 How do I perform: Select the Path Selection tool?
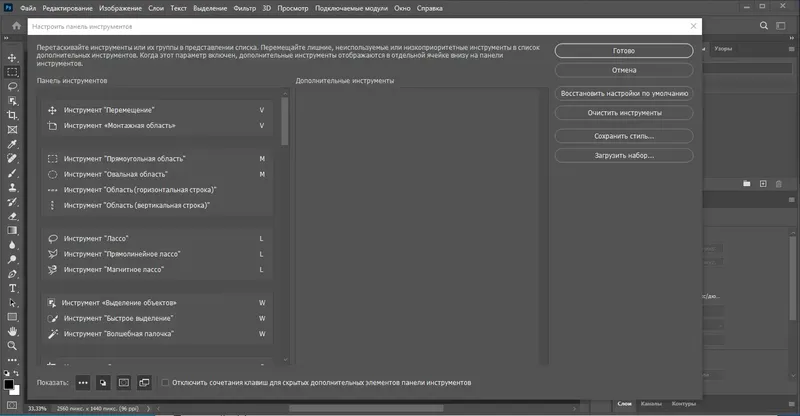click(12, 303)
